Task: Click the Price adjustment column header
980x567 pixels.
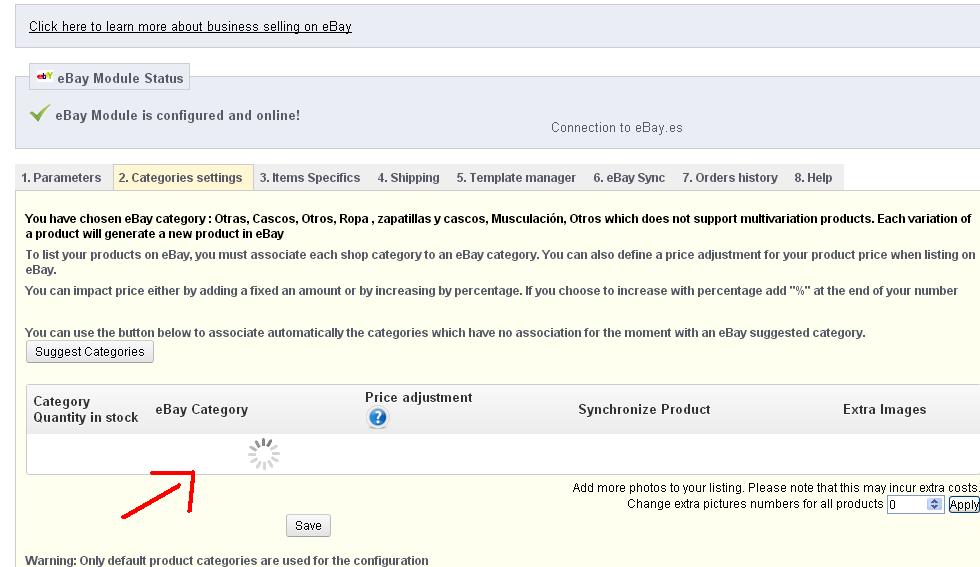Action: [419, 398]
